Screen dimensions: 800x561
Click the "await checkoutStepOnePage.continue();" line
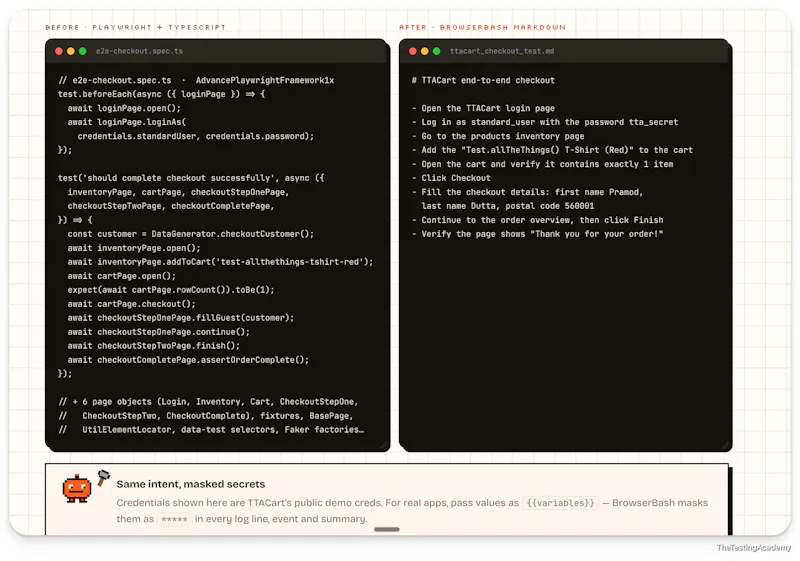click(x=159, y=332)
